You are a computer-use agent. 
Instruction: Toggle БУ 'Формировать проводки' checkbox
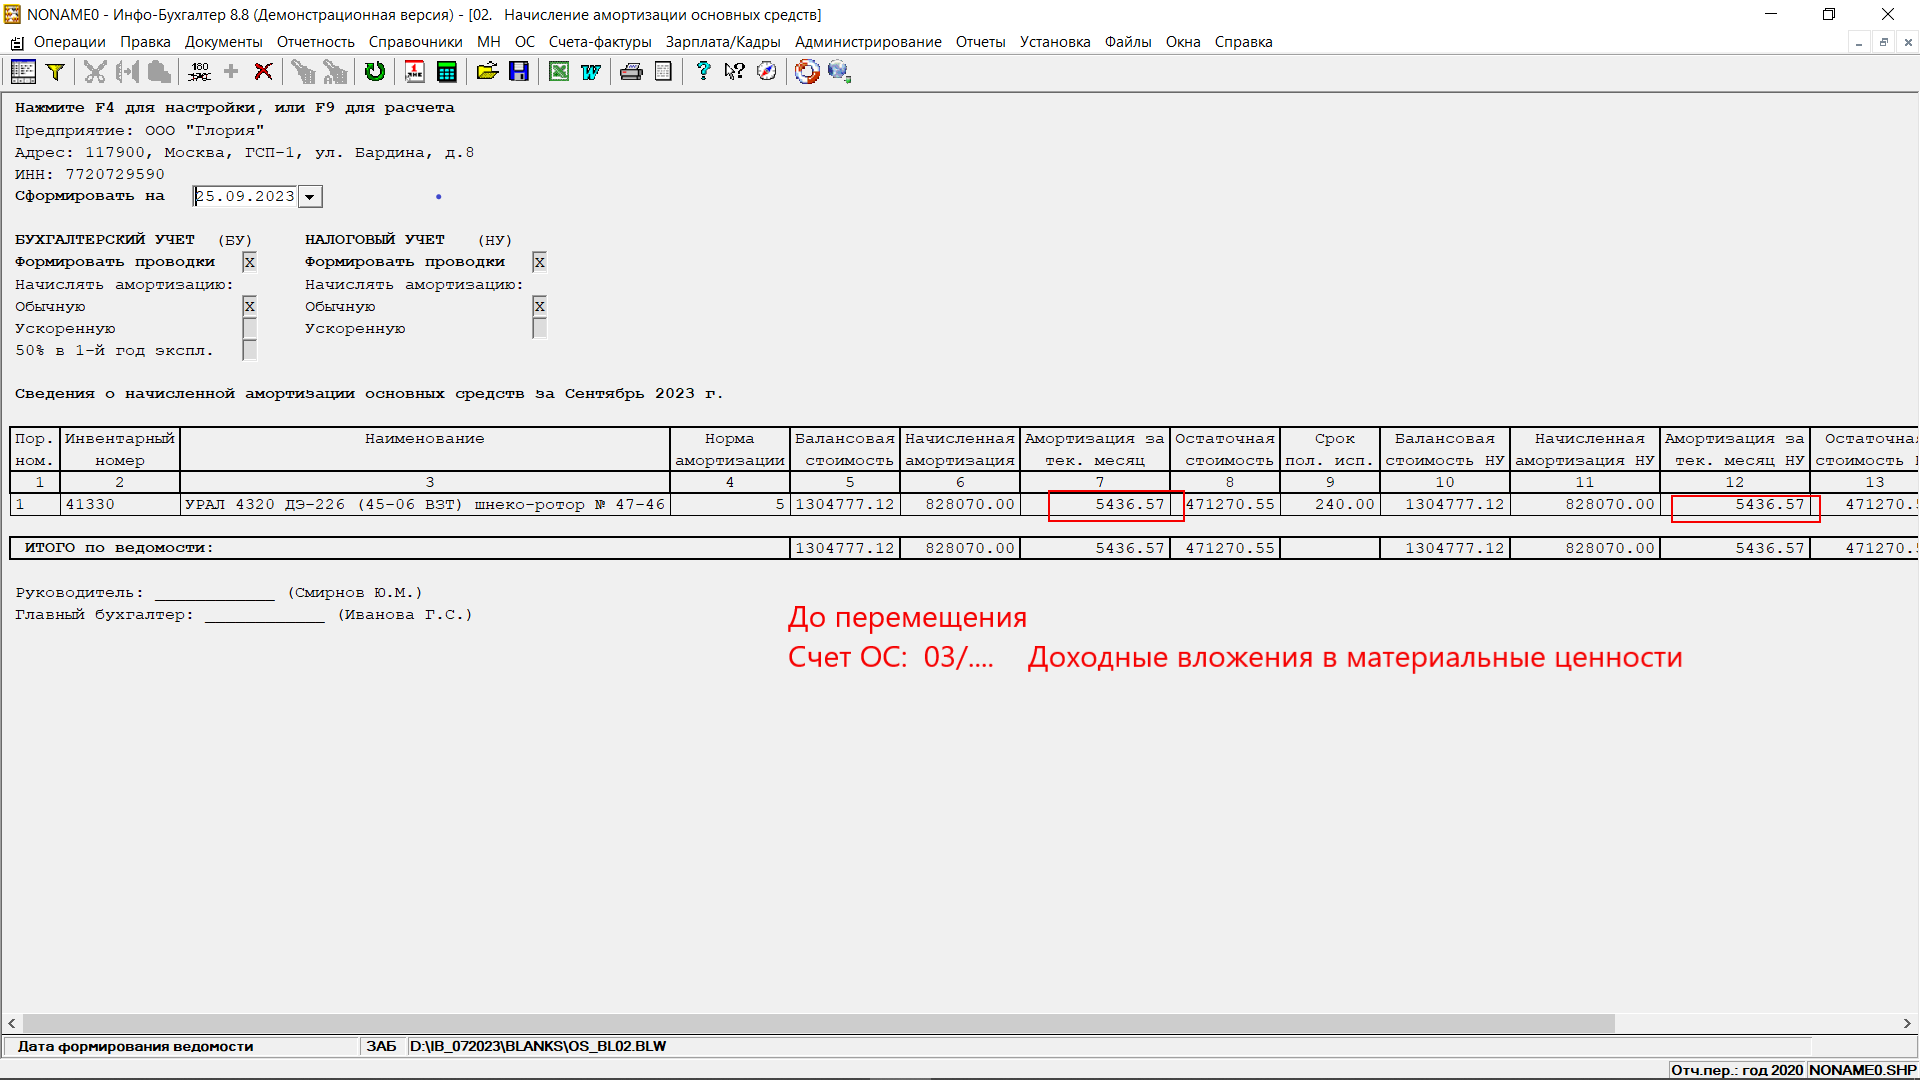coord(250,262)
